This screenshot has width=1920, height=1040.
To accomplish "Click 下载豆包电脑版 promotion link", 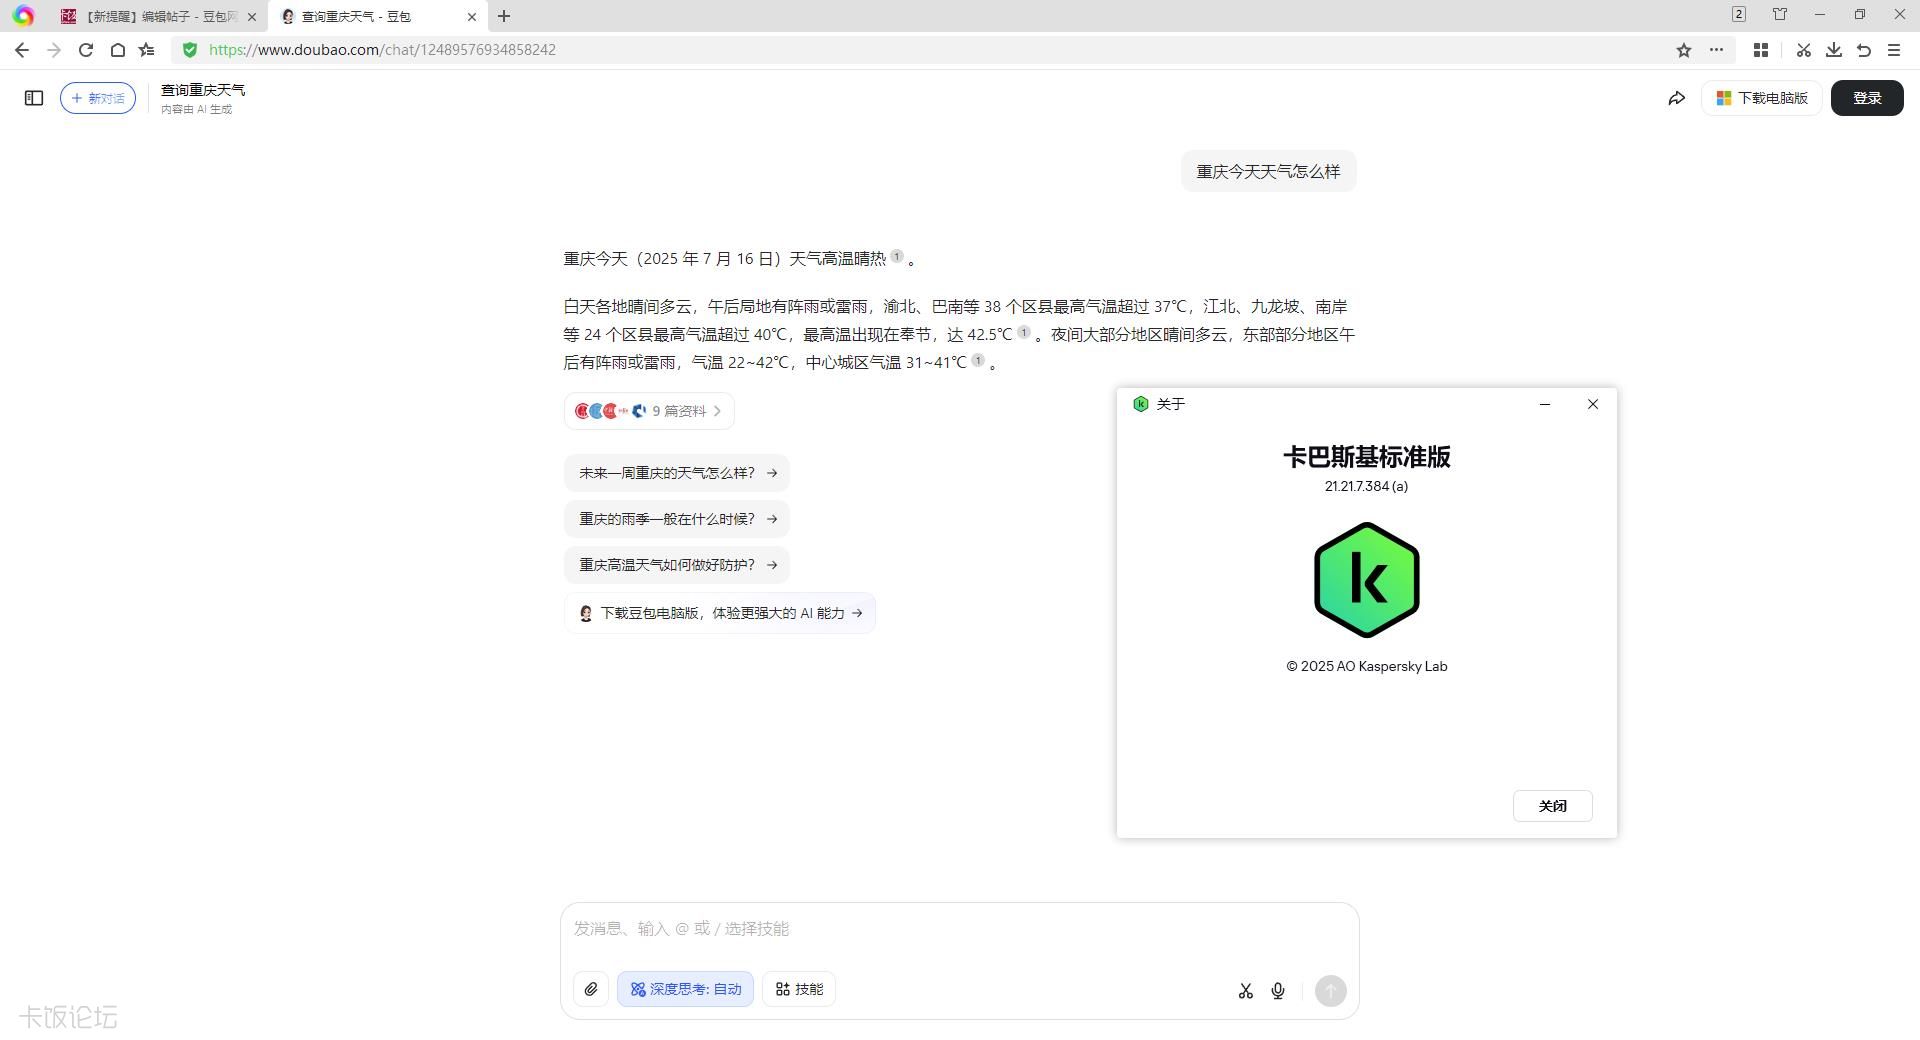I will click(x=720, y=613).
